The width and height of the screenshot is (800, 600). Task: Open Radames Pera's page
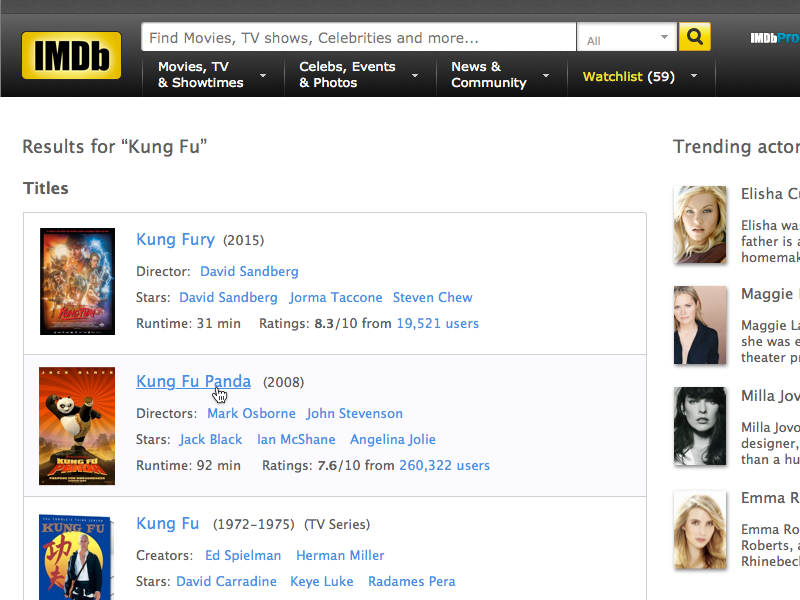pos(412,581)
